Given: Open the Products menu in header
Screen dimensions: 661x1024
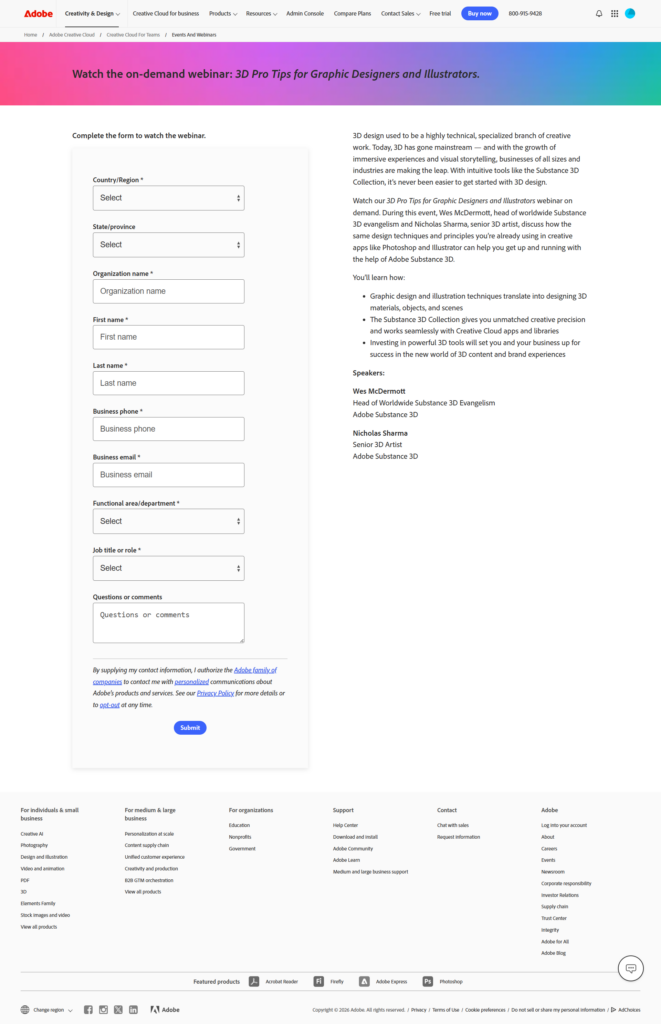Looking at the screenshot, I should pos(222,14).
